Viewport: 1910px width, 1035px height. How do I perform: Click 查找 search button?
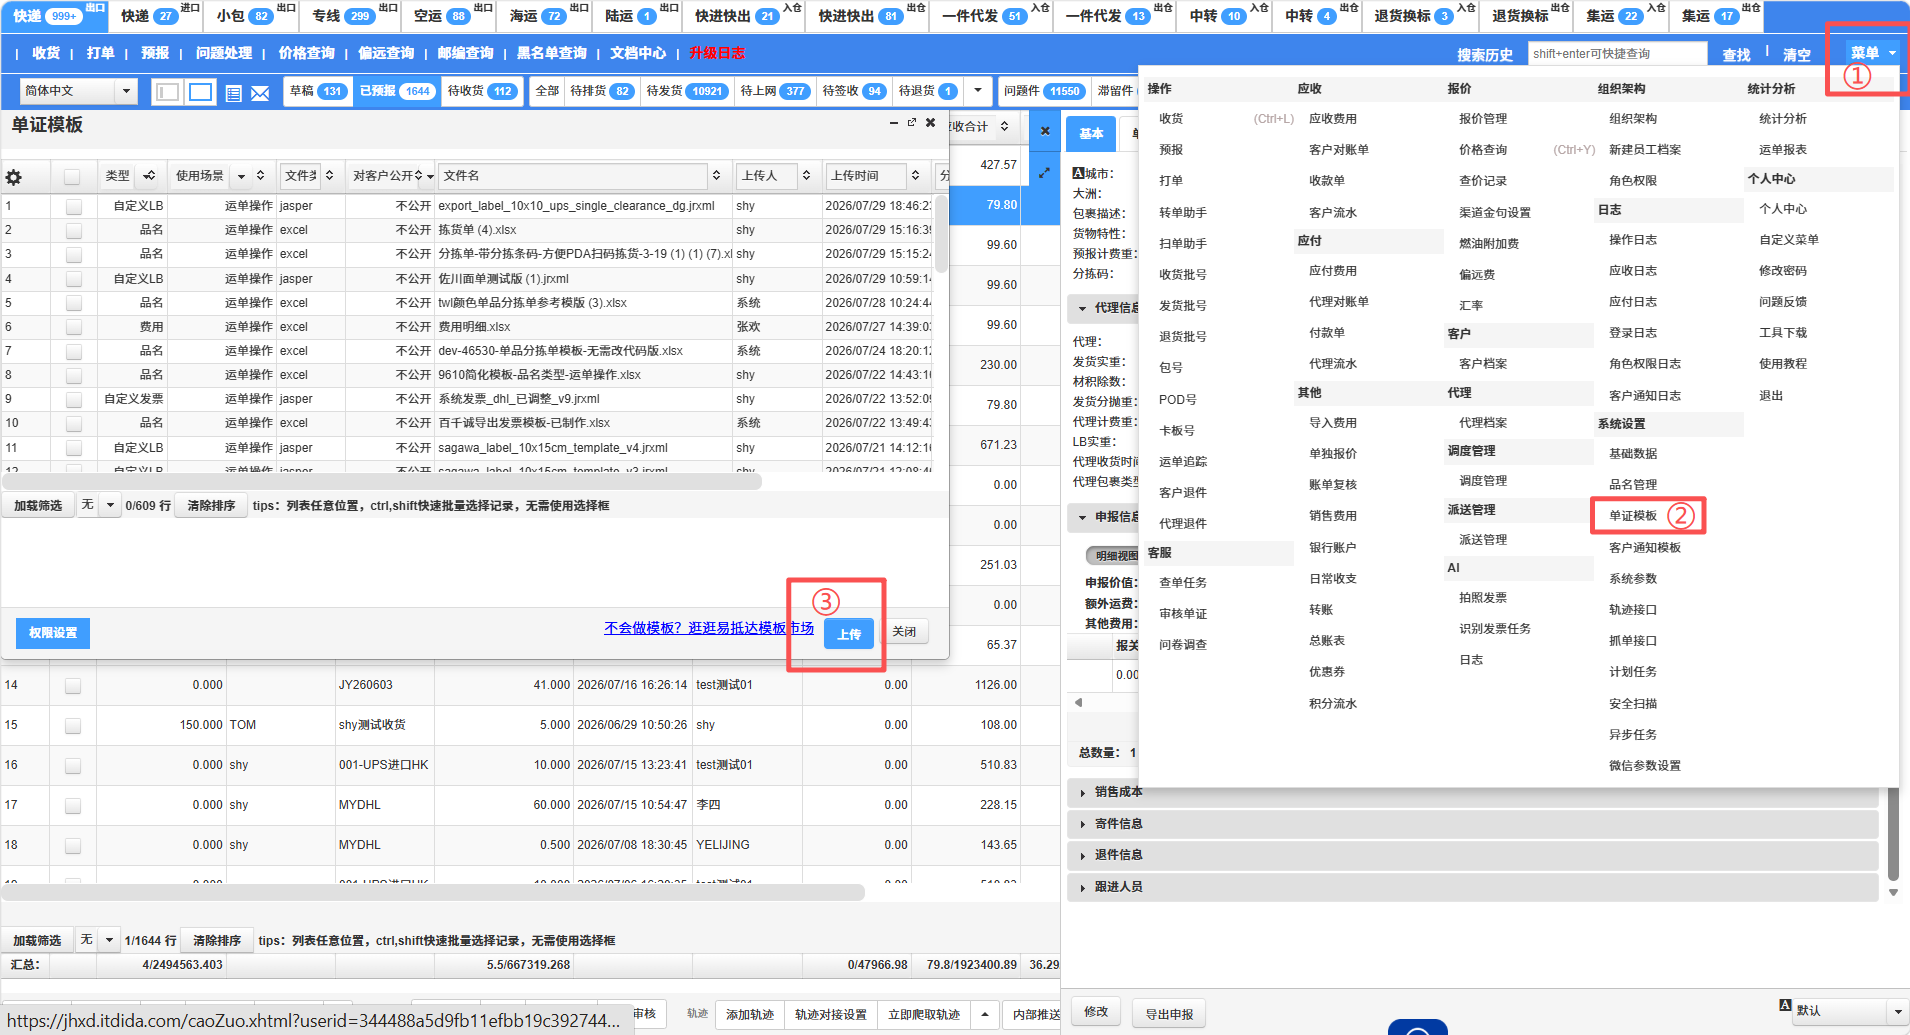[x=1736, y=55]
